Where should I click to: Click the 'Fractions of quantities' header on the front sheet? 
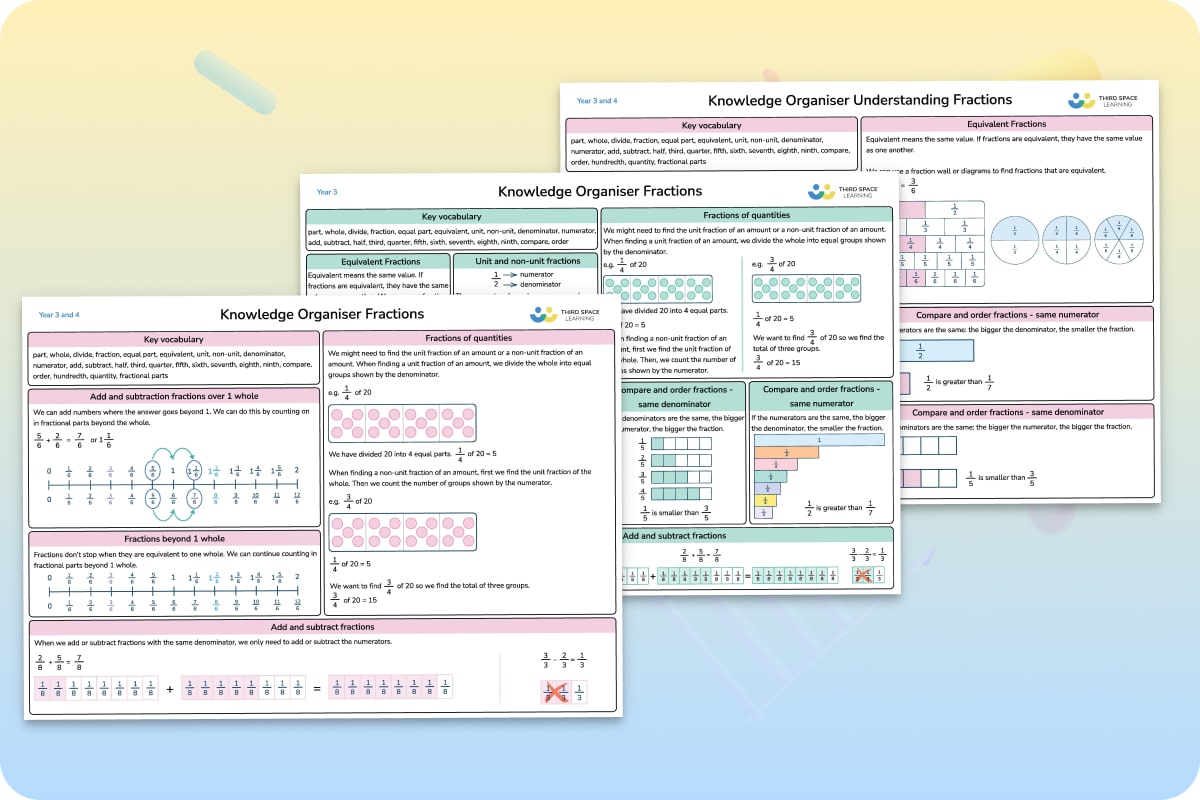tap(469, 339)
